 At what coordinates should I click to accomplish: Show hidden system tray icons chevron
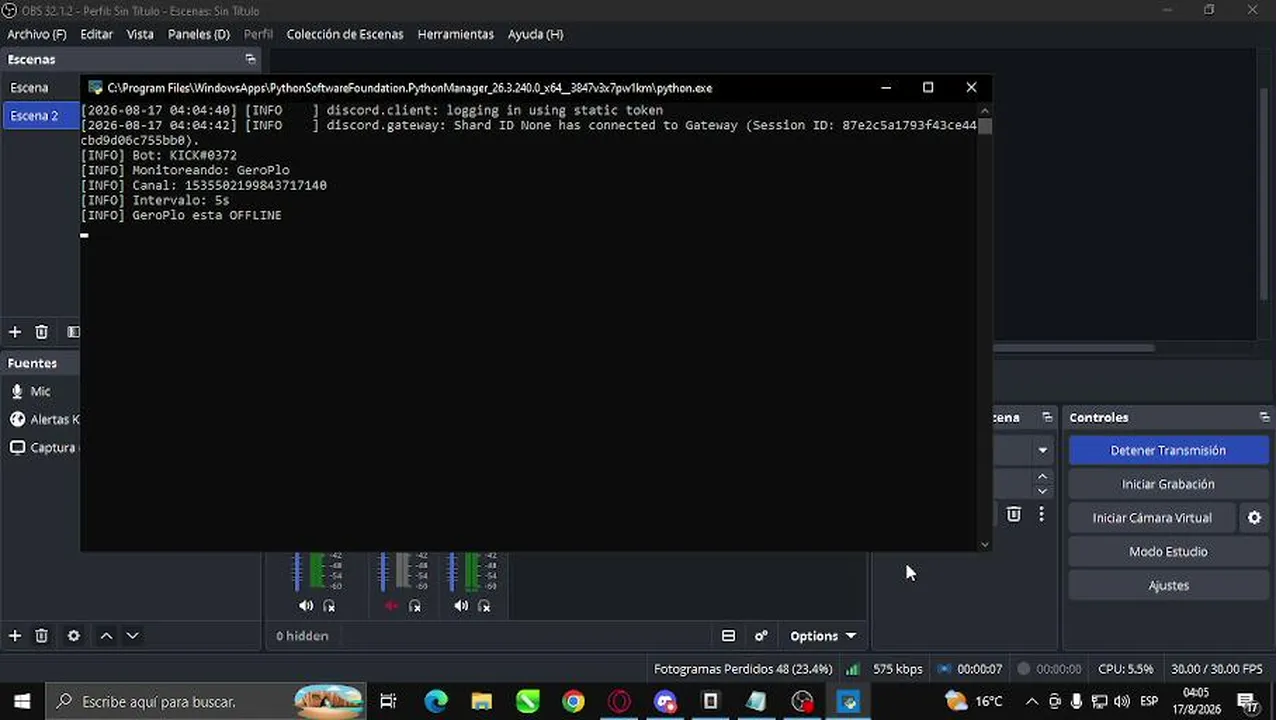pyautogui.click(x=1031, y=702)
